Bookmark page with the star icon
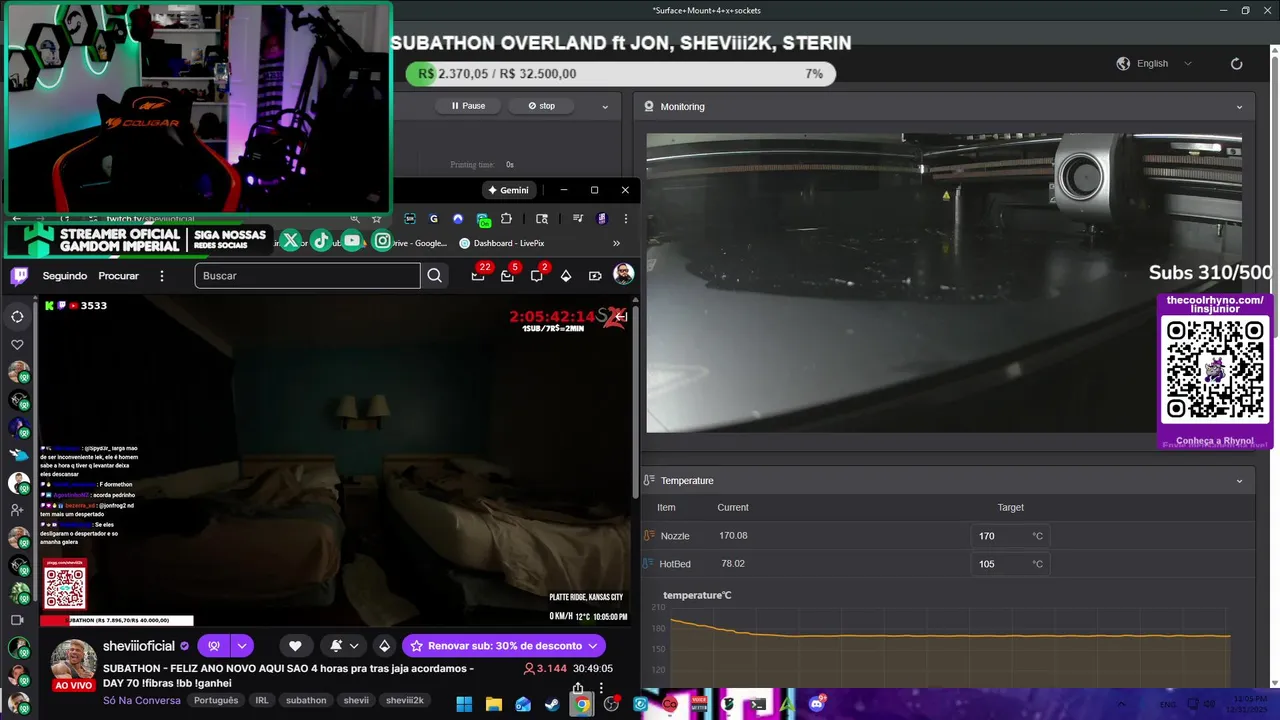 (x=376, y=219)
